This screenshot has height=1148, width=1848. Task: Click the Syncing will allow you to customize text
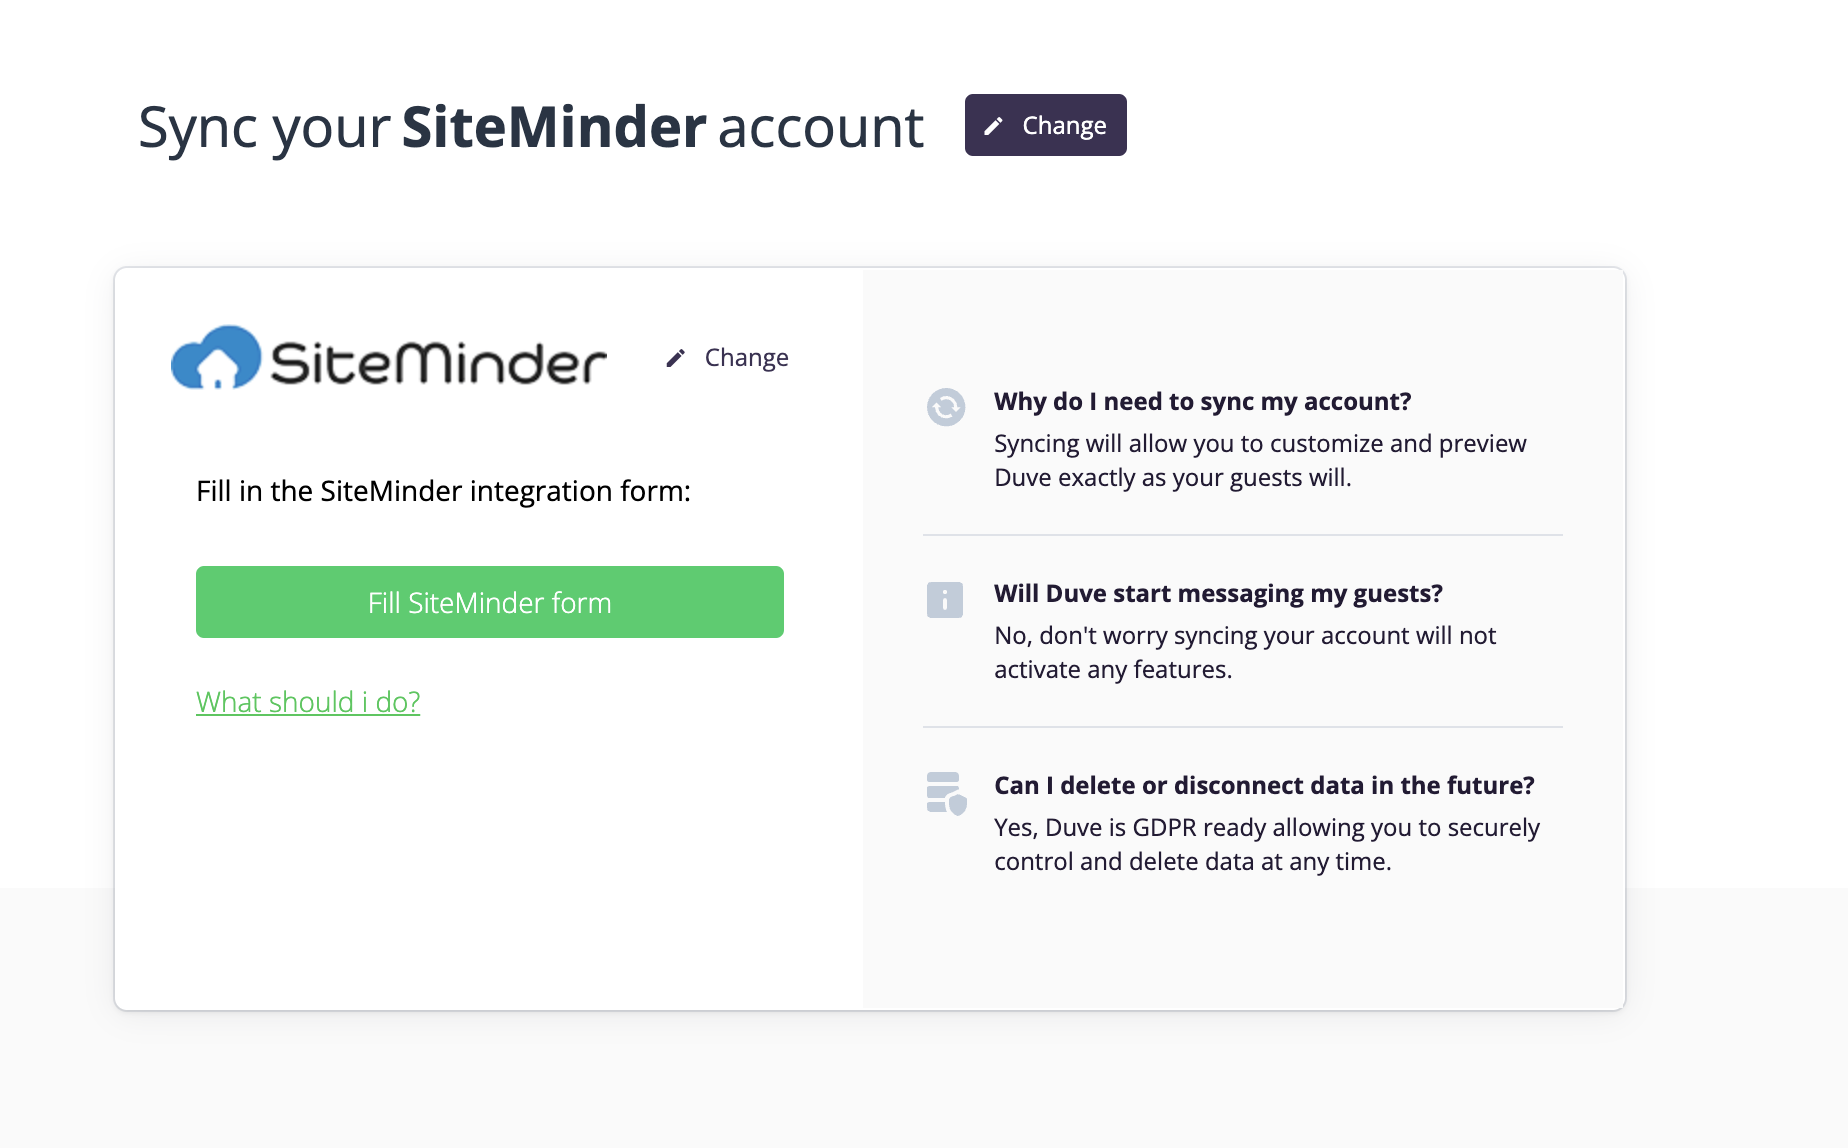point(1260,460)
